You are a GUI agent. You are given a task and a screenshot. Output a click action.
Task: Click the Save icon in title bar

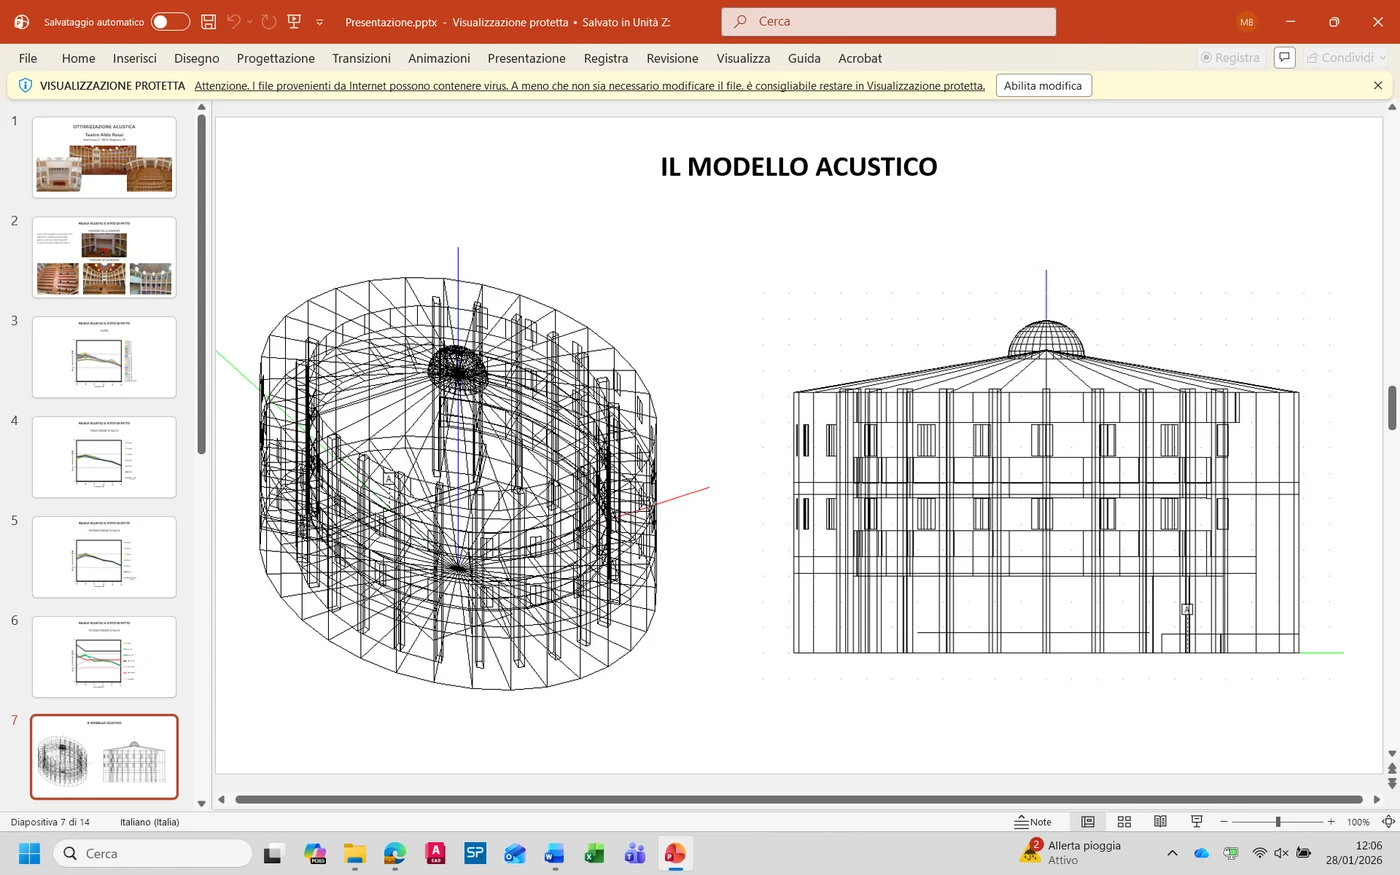point(208,21)
